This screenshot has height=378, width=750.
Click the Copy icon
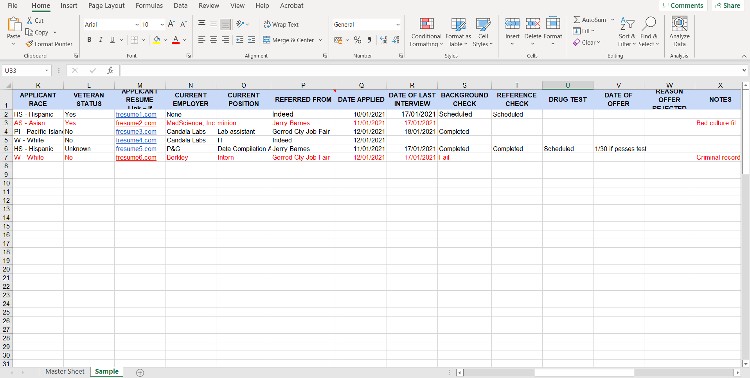pos(29,32)
